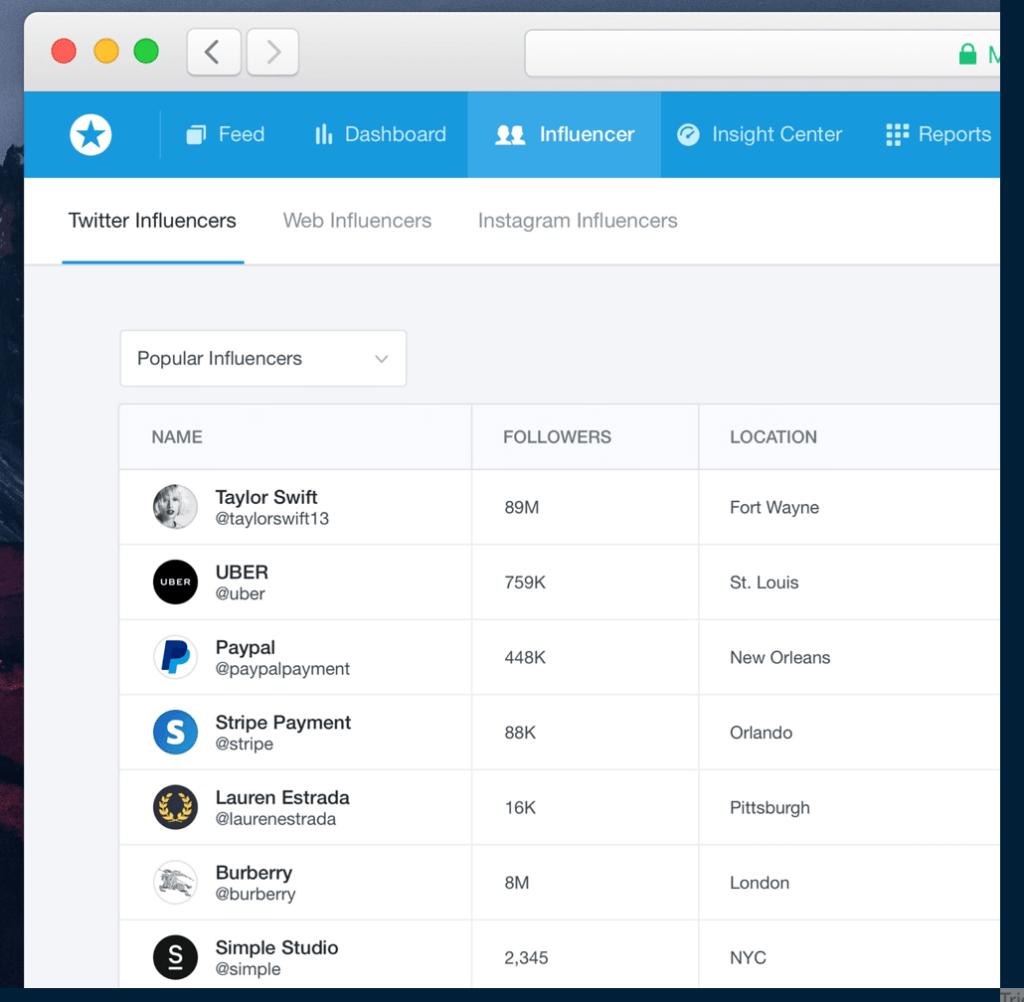Screen dimensions: 1024x1002
Task: Click the Reports grid icon
Action: [897, 135]
